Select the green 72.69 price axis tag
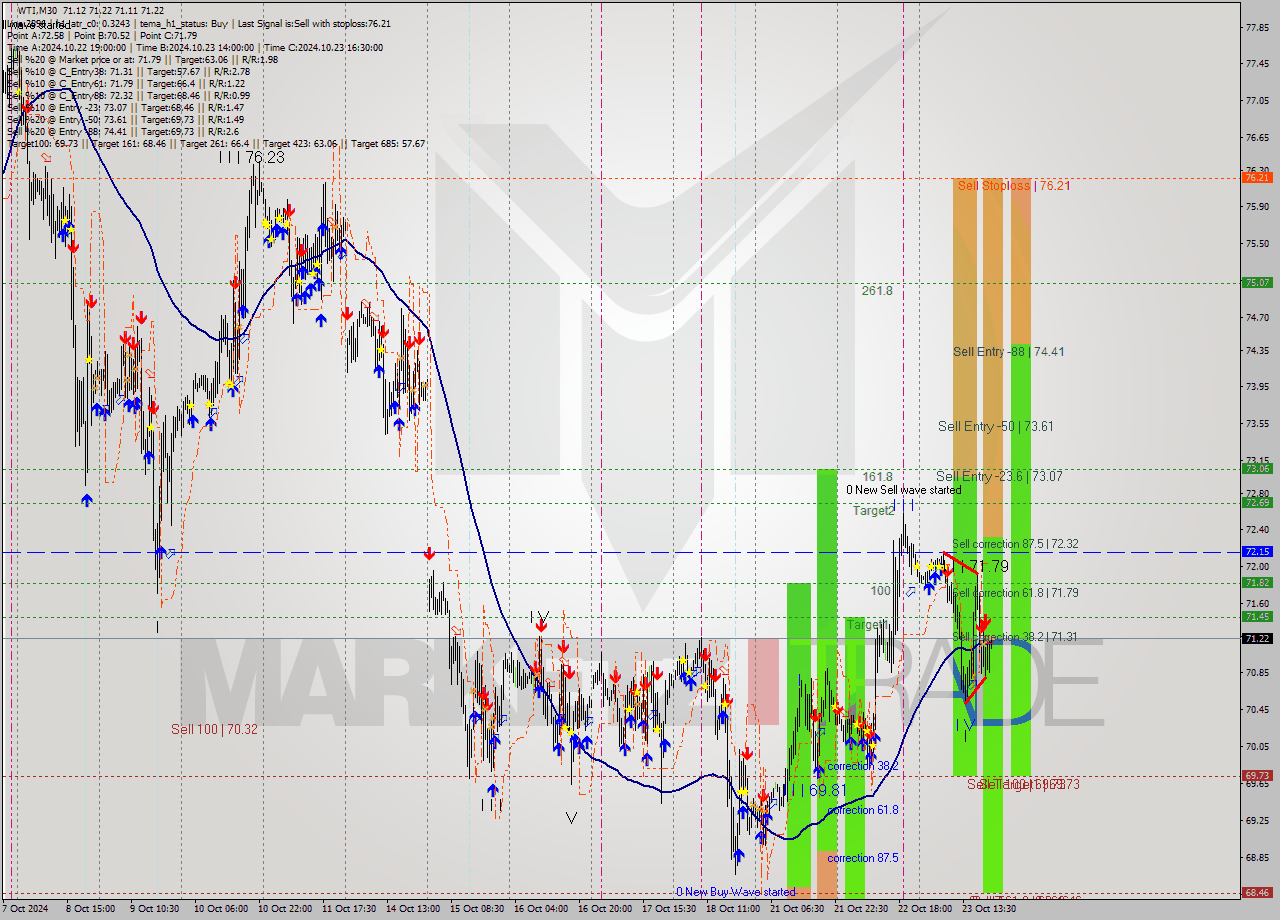The width and height of the screenshot is (1280, 920). click(1256, 502)
